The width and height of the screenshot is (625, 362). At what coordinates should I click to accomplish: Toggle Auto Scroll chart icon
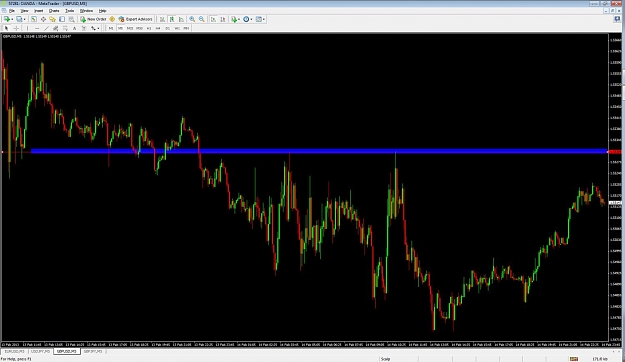click(x=213, y=19)
